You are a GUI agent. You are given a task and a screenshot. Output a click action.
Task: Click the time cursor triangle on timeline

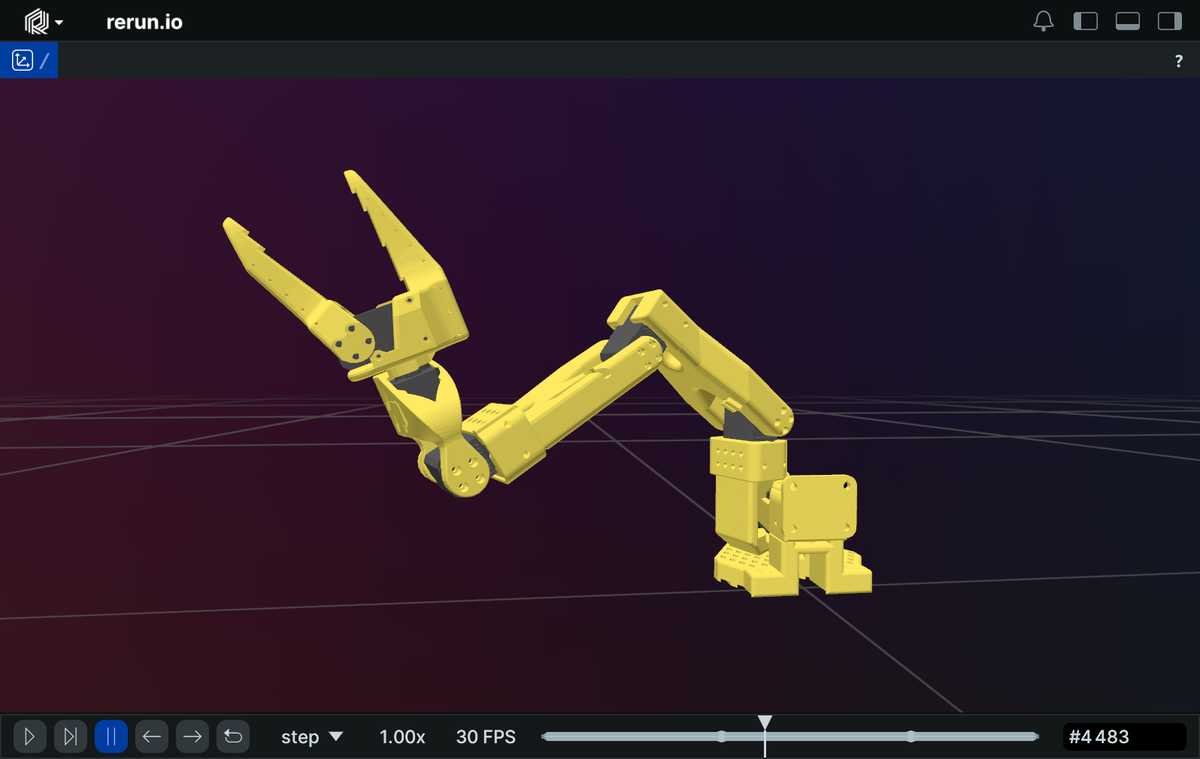[x=765, y=722]
